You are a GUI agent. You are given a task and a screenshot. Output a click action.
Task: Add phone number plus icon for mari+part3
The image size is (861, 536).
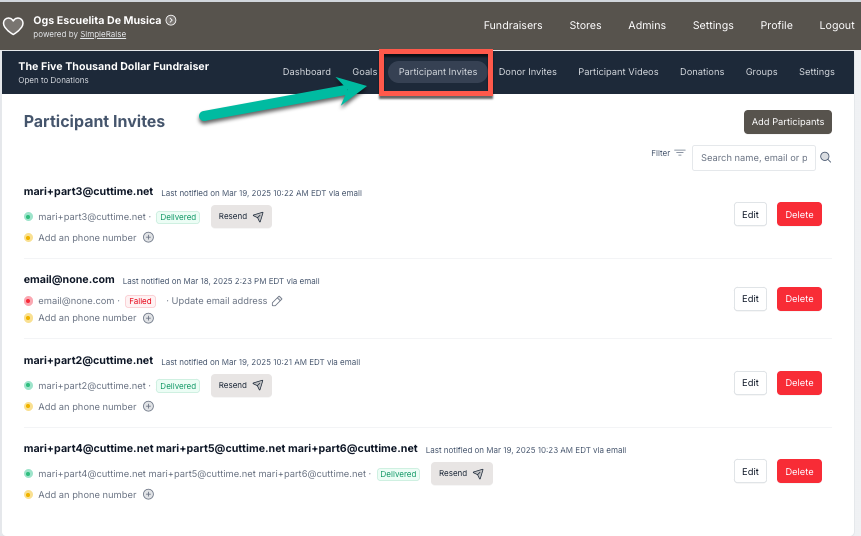(148, 237)
